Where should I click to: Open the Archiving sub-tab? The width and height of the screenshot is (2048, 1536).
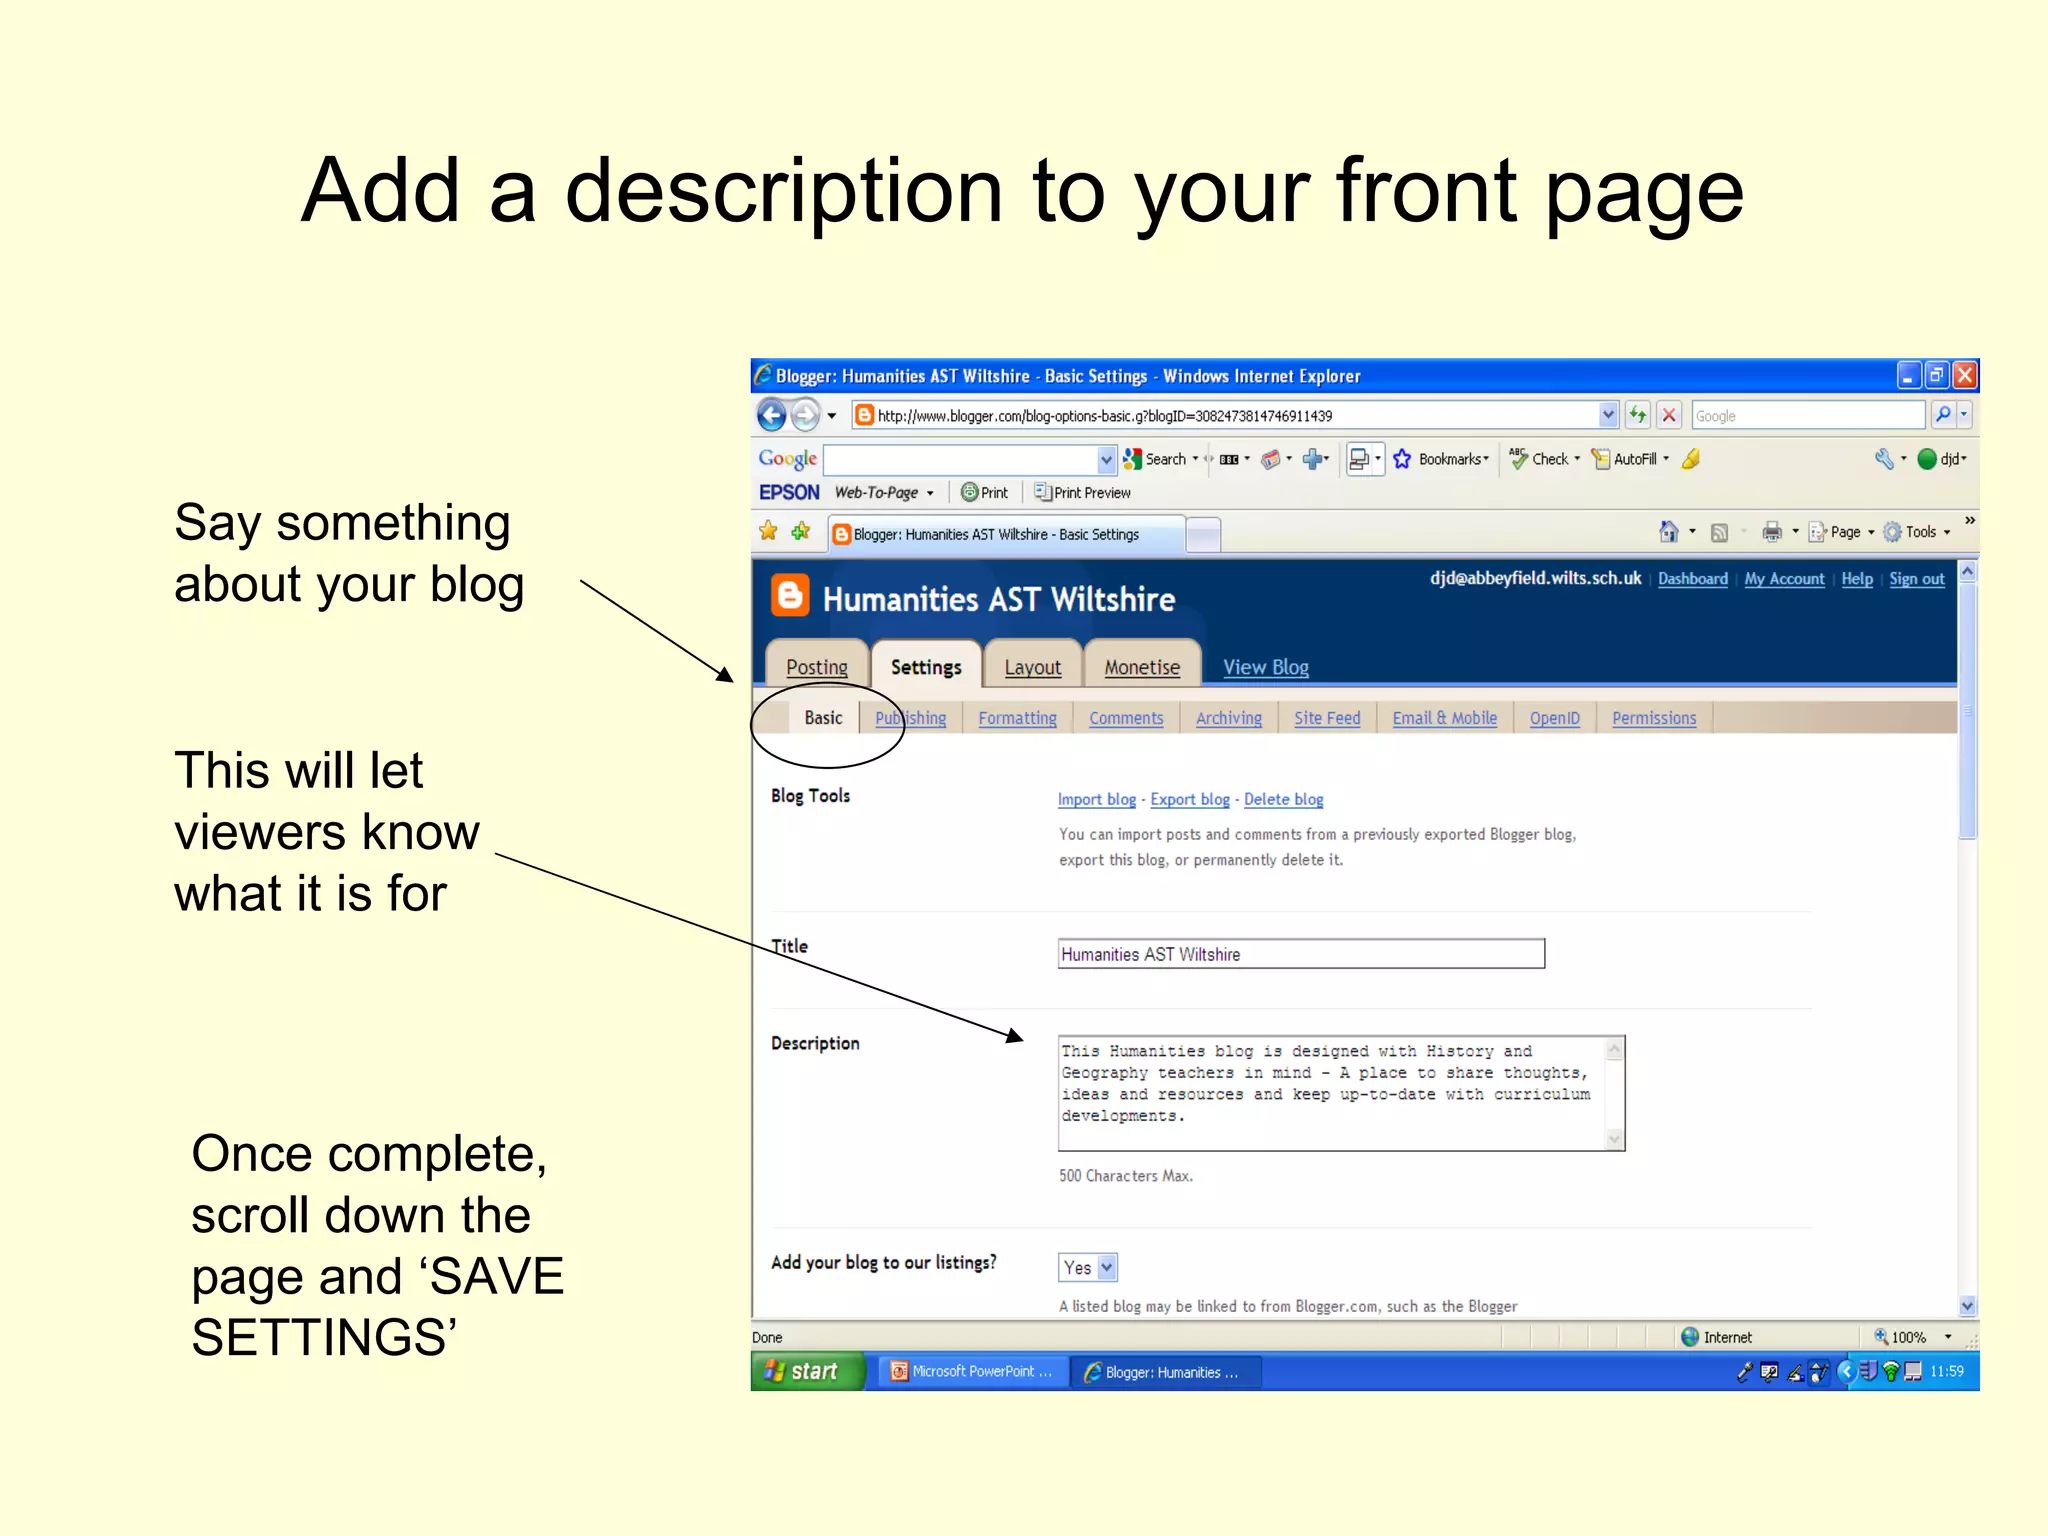(x=1228, y=718)
